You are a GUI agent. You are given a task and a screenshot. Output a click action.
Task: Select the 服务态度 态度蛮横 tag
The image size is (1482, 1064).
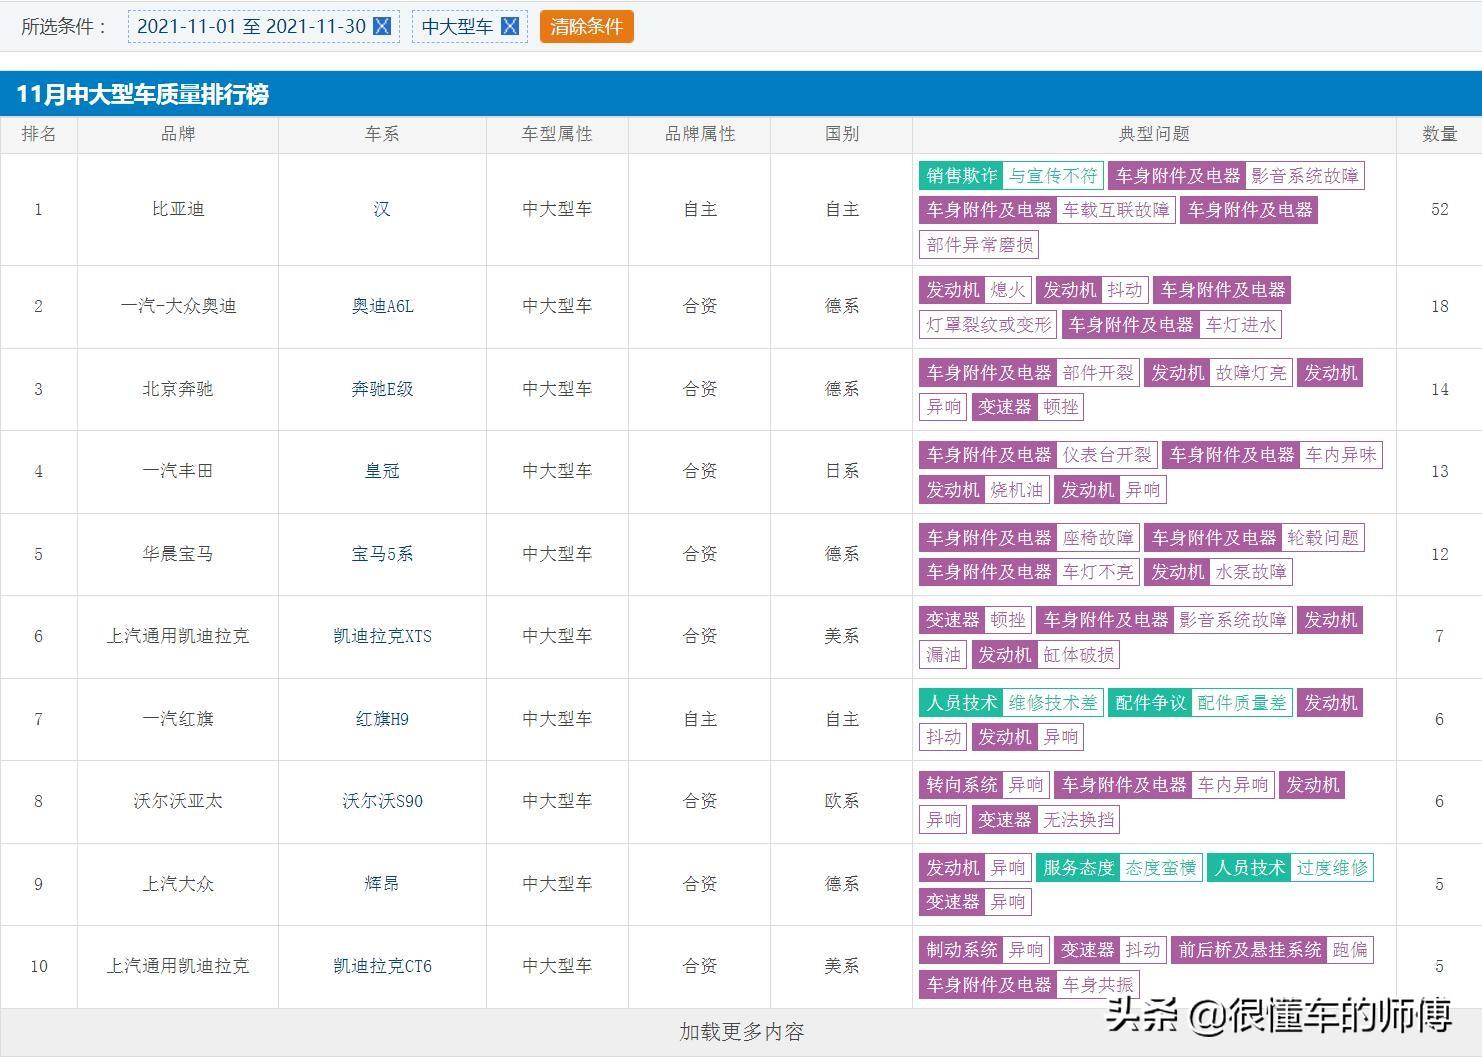point(1119,868)
